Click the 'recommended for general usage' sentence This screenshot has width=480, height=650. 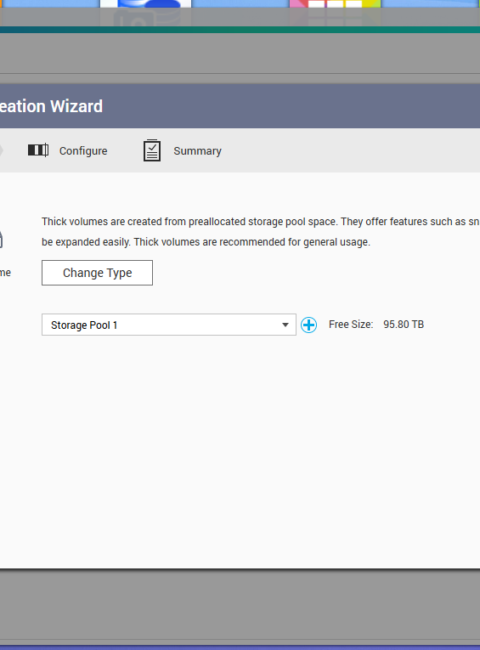(252, 242)
